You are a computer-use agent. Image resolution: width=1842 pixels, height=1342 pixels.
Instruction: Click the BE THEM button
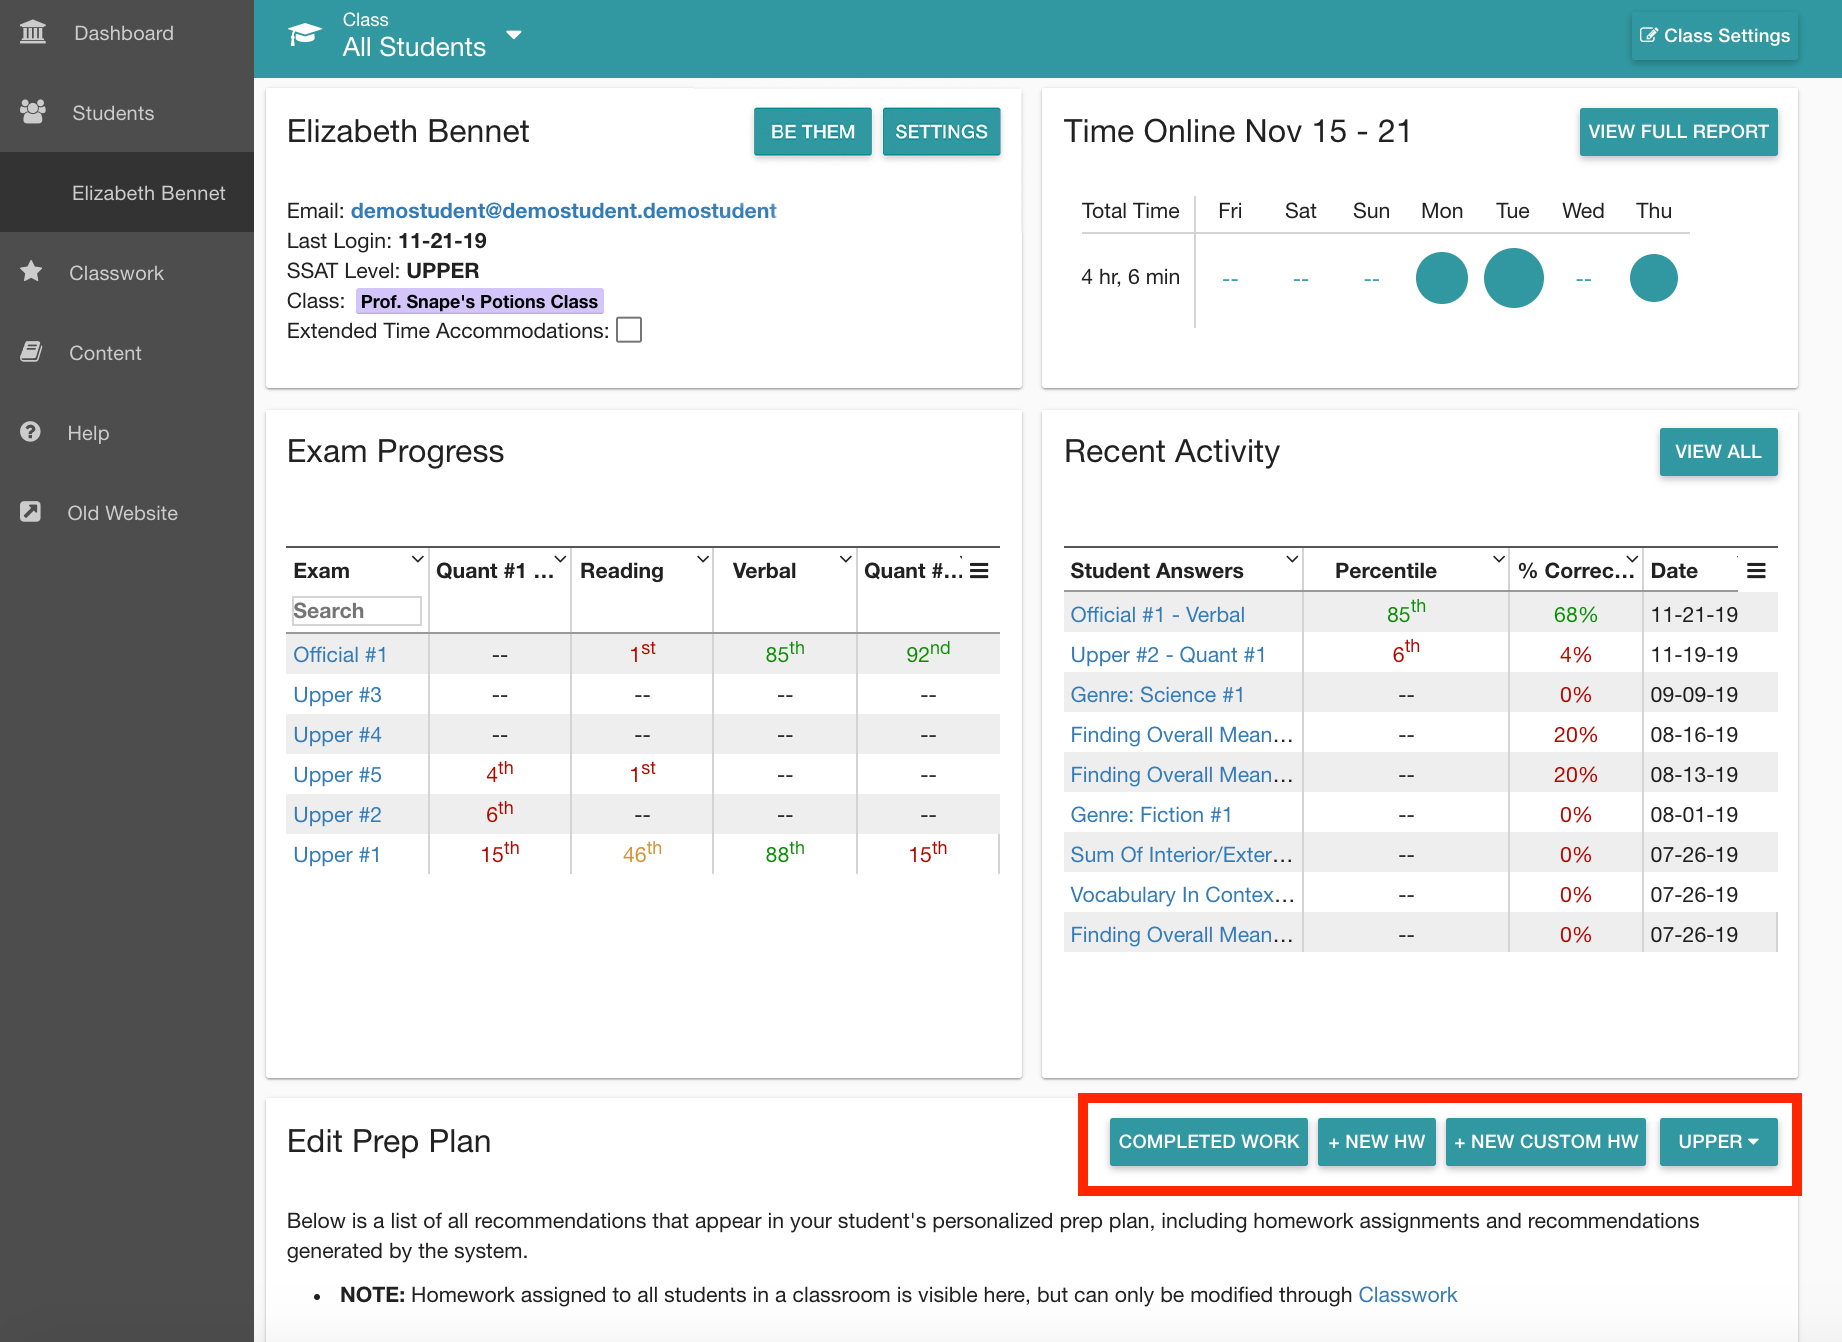[813, 132]
